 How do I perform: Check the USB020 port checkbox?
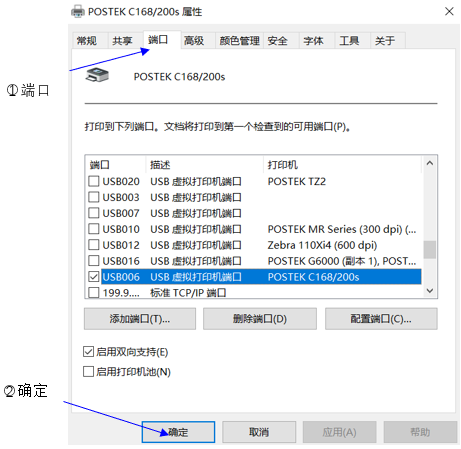(x=94, y=181)
